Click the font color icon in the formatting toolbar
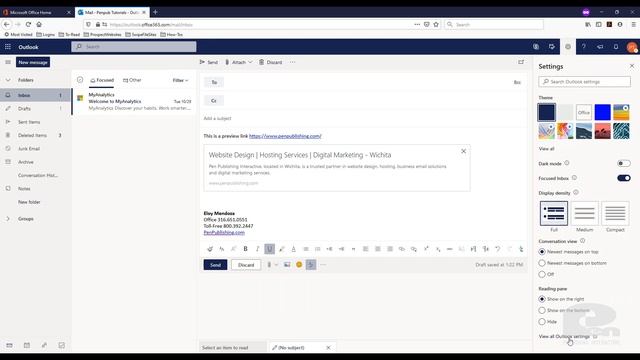This screenshot has height=360, width=640. coord(293,249)
